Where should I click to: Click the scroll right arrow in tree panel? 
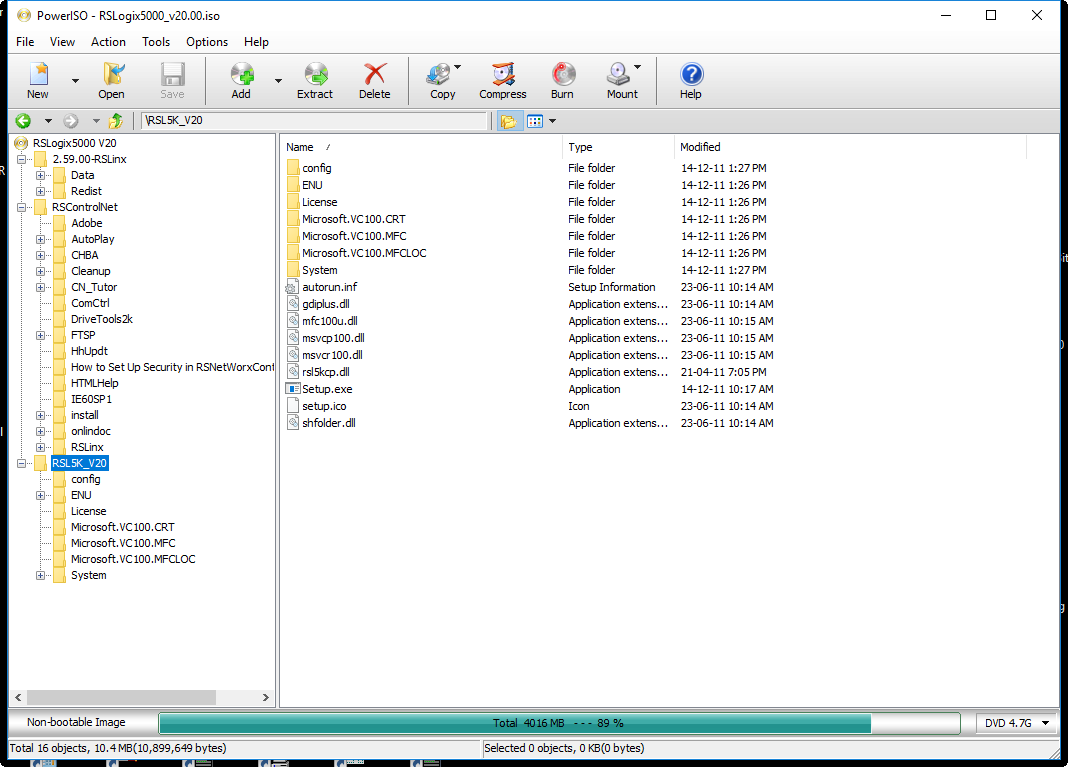click(x=266, y=698)
